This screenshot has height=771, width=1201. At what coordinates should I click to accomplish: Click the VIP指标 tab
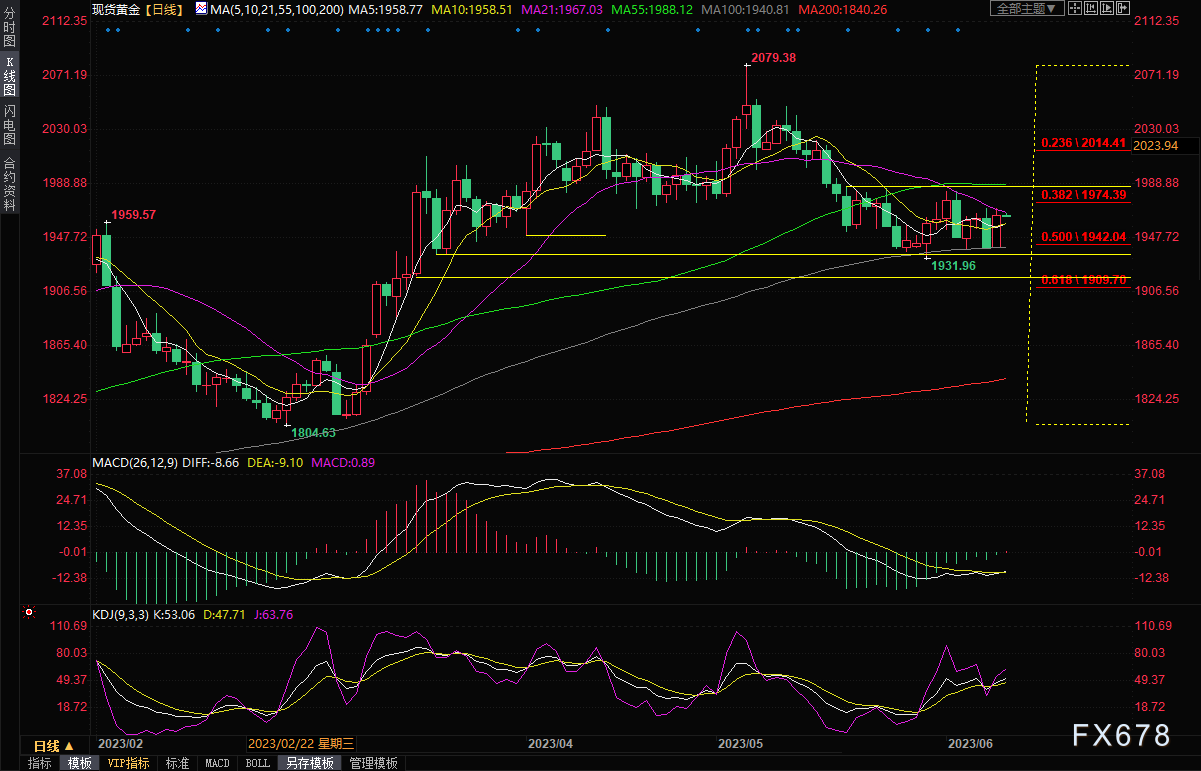click(128, 763)
